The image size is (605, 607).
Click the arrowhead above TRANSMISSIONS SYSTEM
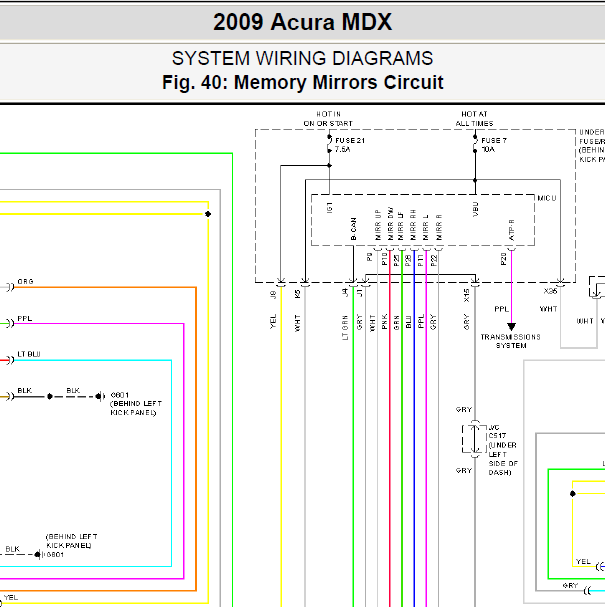point(511,326)
